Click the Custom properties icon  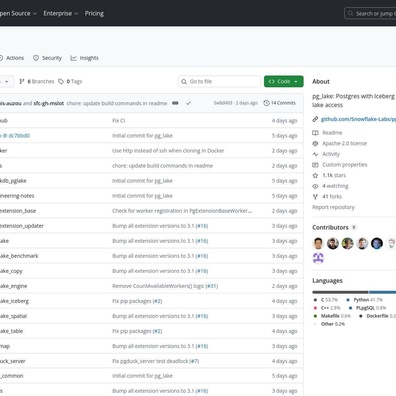coord(315,165)
